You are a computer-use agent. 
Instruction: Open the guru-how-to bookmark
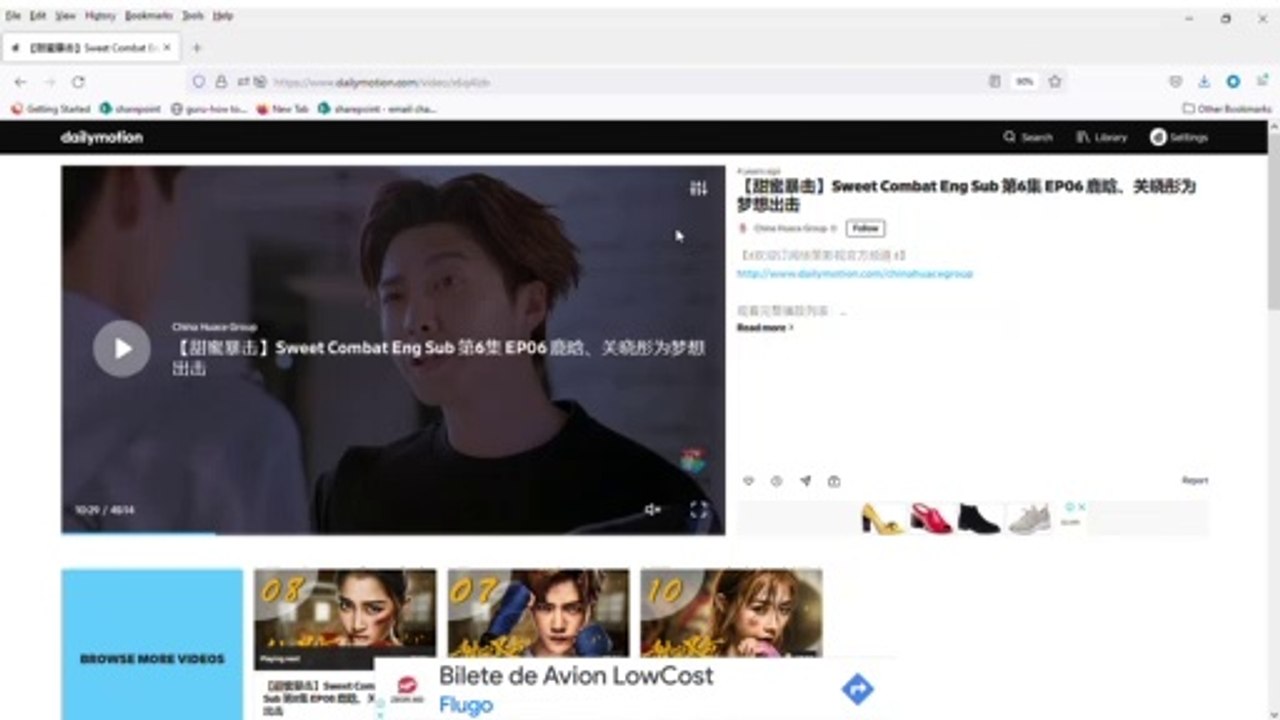click(209, 109)
